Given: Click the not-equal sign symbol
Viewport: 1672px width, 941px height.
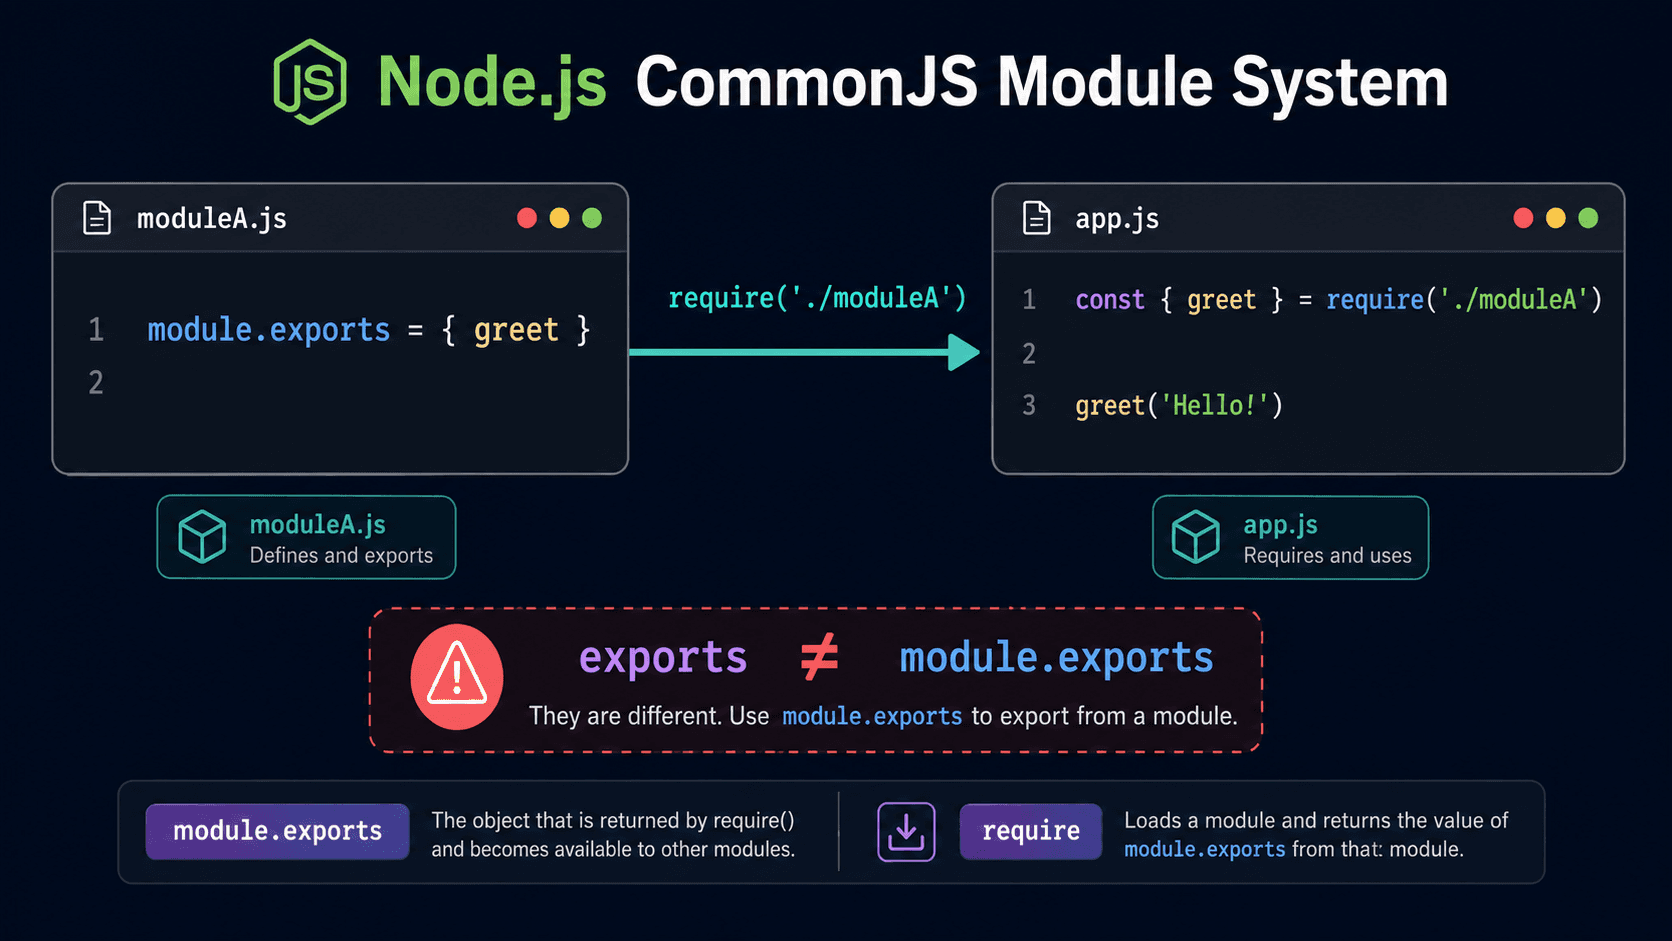Looking at the screenshot, I should click(x=819, y=657).
